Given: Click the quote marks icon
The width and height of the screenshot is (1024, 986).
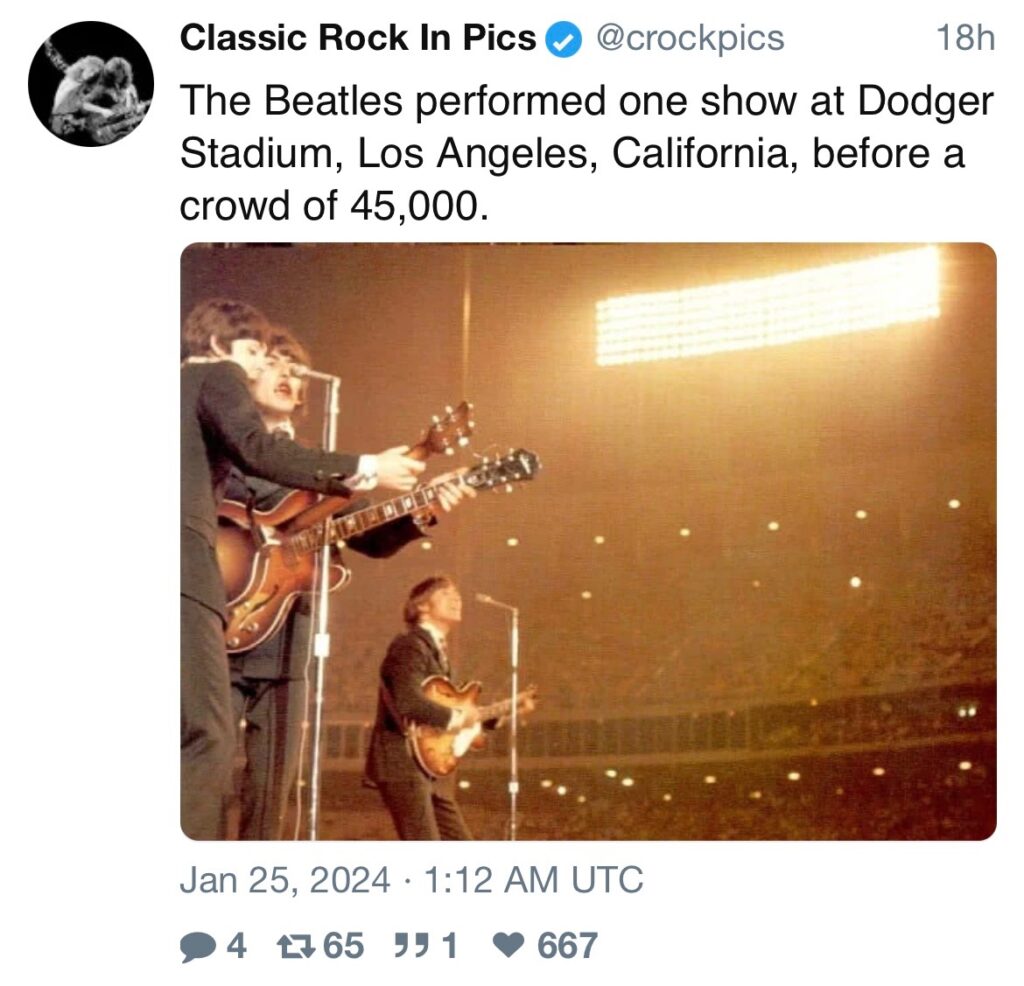Looking at the screenshot, I should 409,944.
